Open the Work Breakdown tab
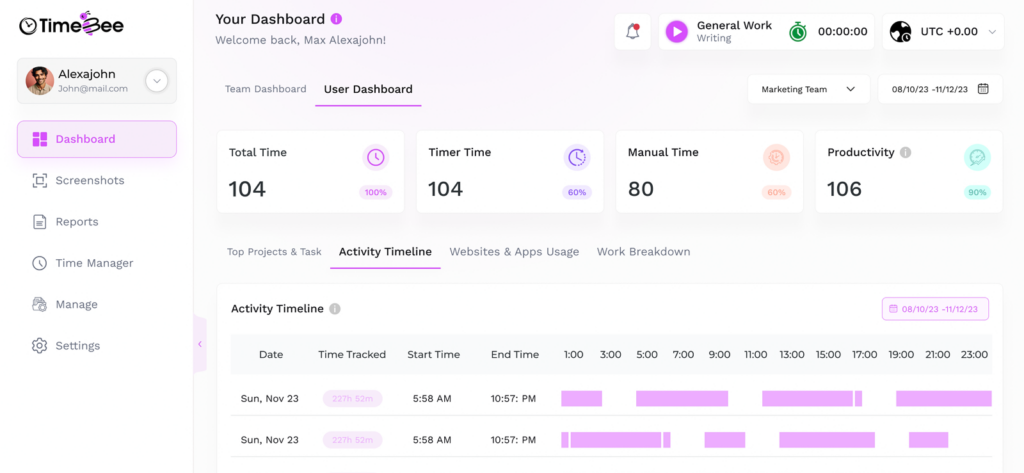Screen dimensions: 1024x473 point(643,252)
